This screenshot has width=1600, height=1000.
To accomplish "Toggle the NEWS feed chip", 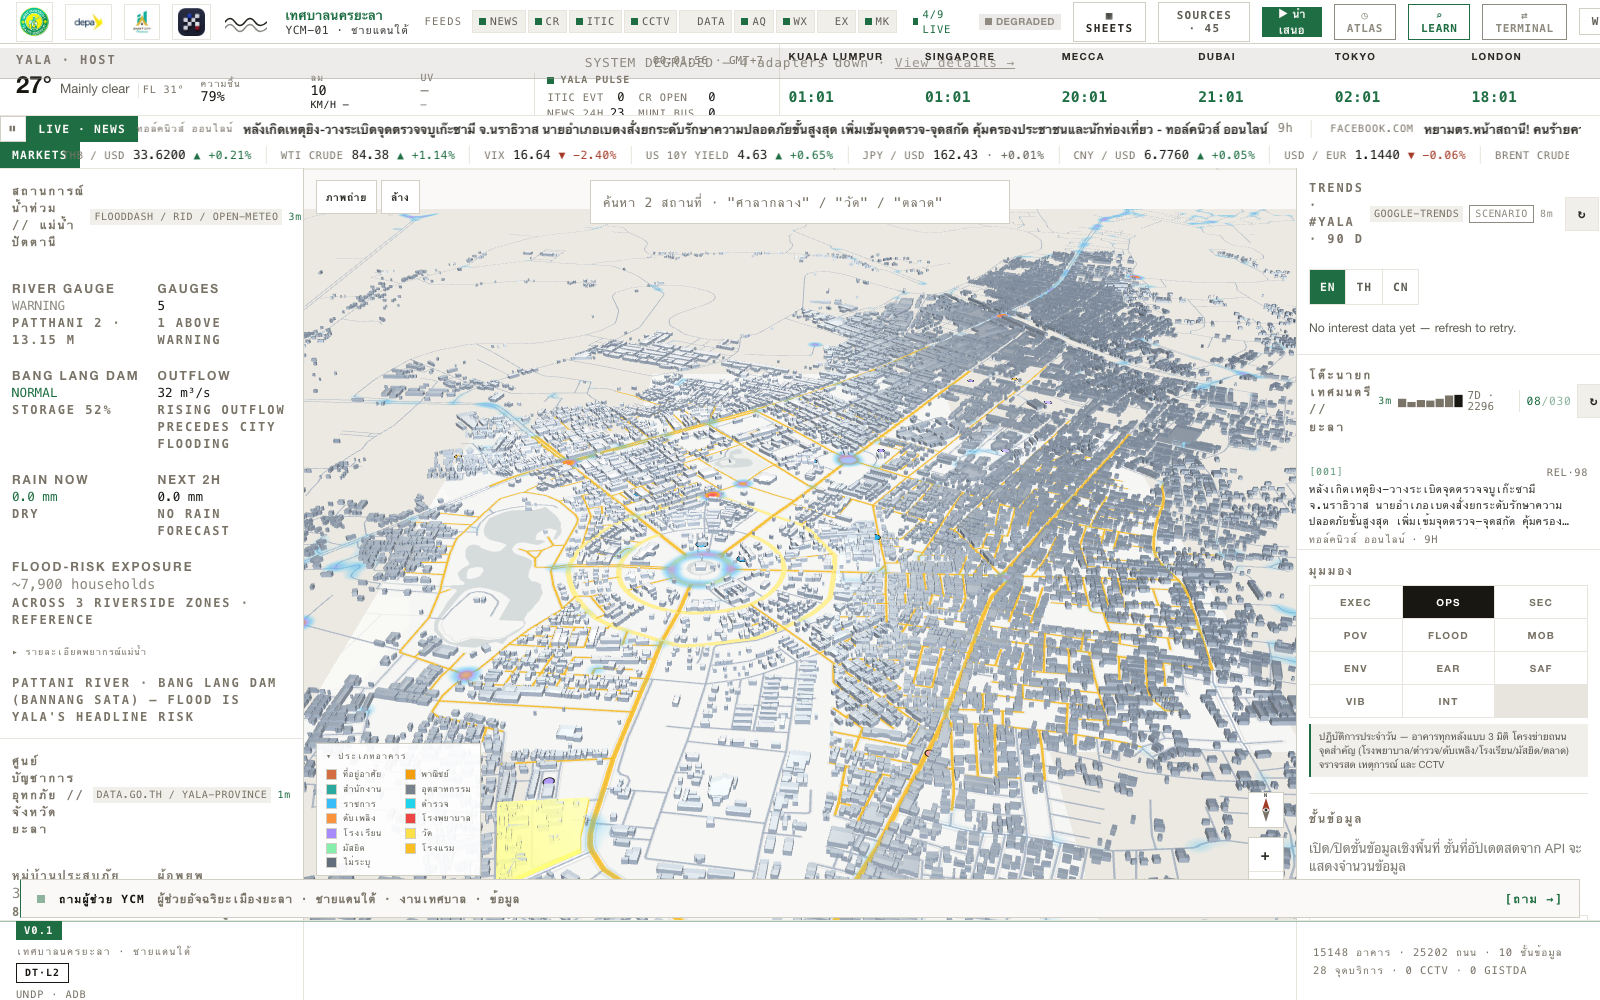I will 498,21.
